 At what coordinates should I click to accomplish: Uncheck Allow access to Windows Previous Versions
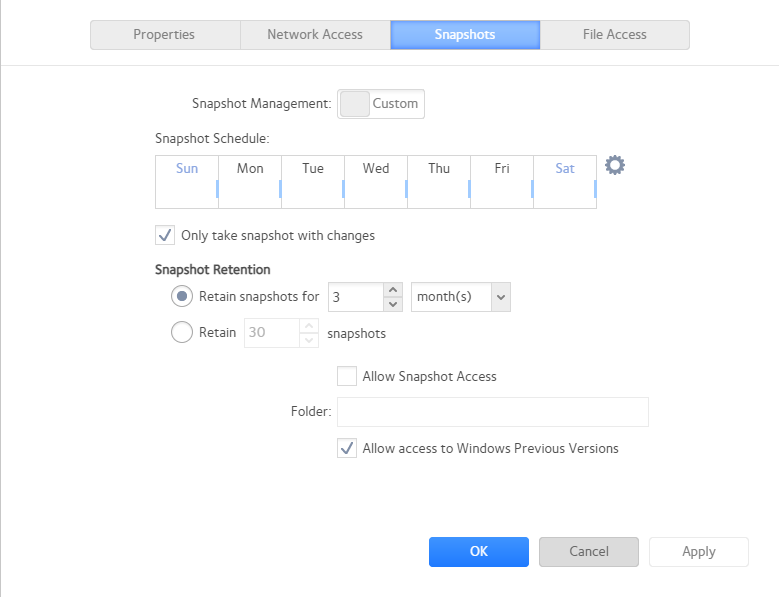(x=347, y=449)
